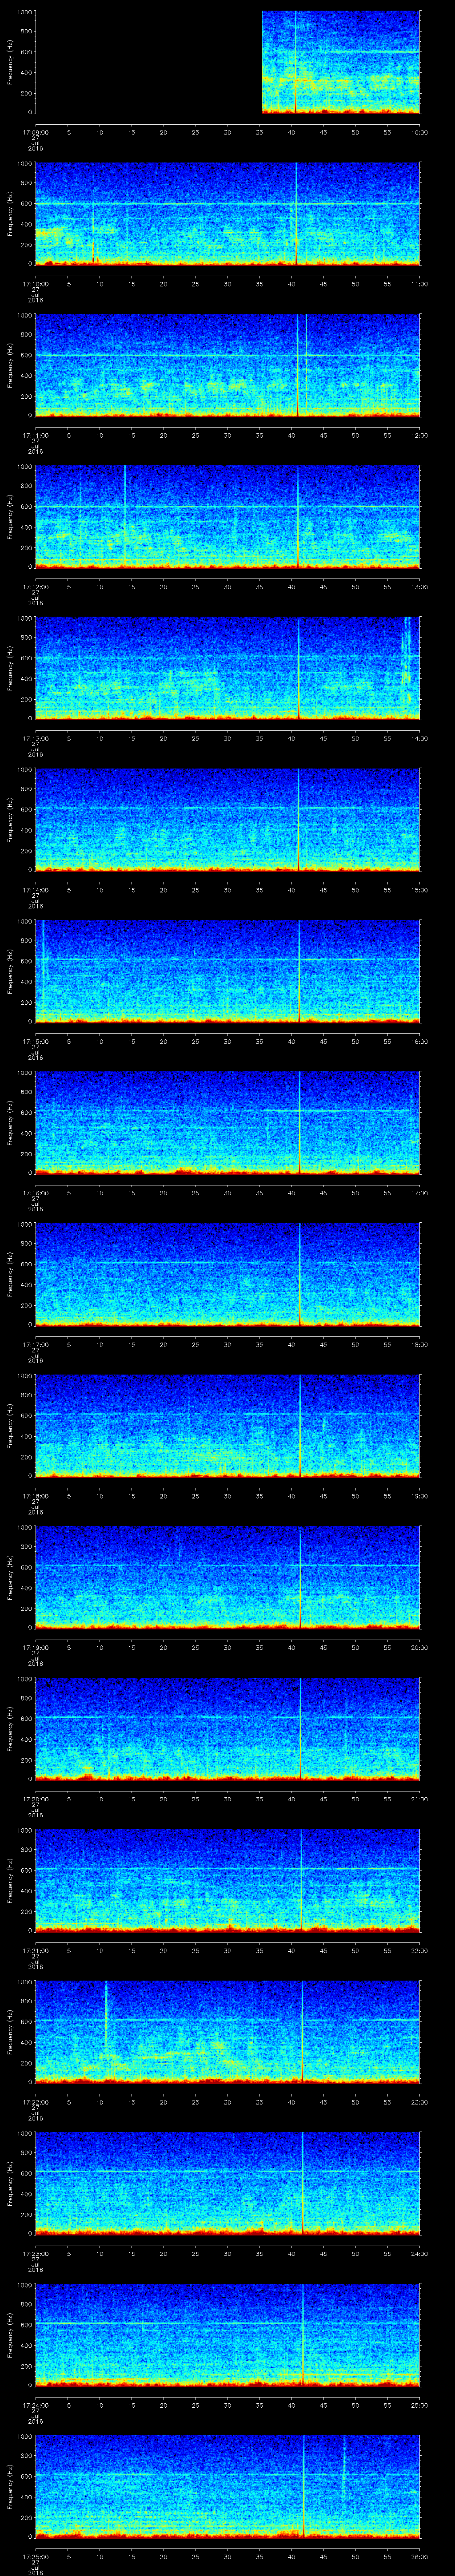Screen dimensions: 455x2576
Task: Click the '17:15:00' timestamp
Action: (35, 1041)
